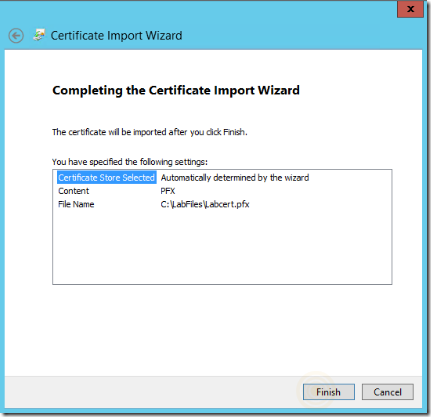Click the Certificate Import Wizard window title
The image size is (431, 417).
(x=116, y=35)
